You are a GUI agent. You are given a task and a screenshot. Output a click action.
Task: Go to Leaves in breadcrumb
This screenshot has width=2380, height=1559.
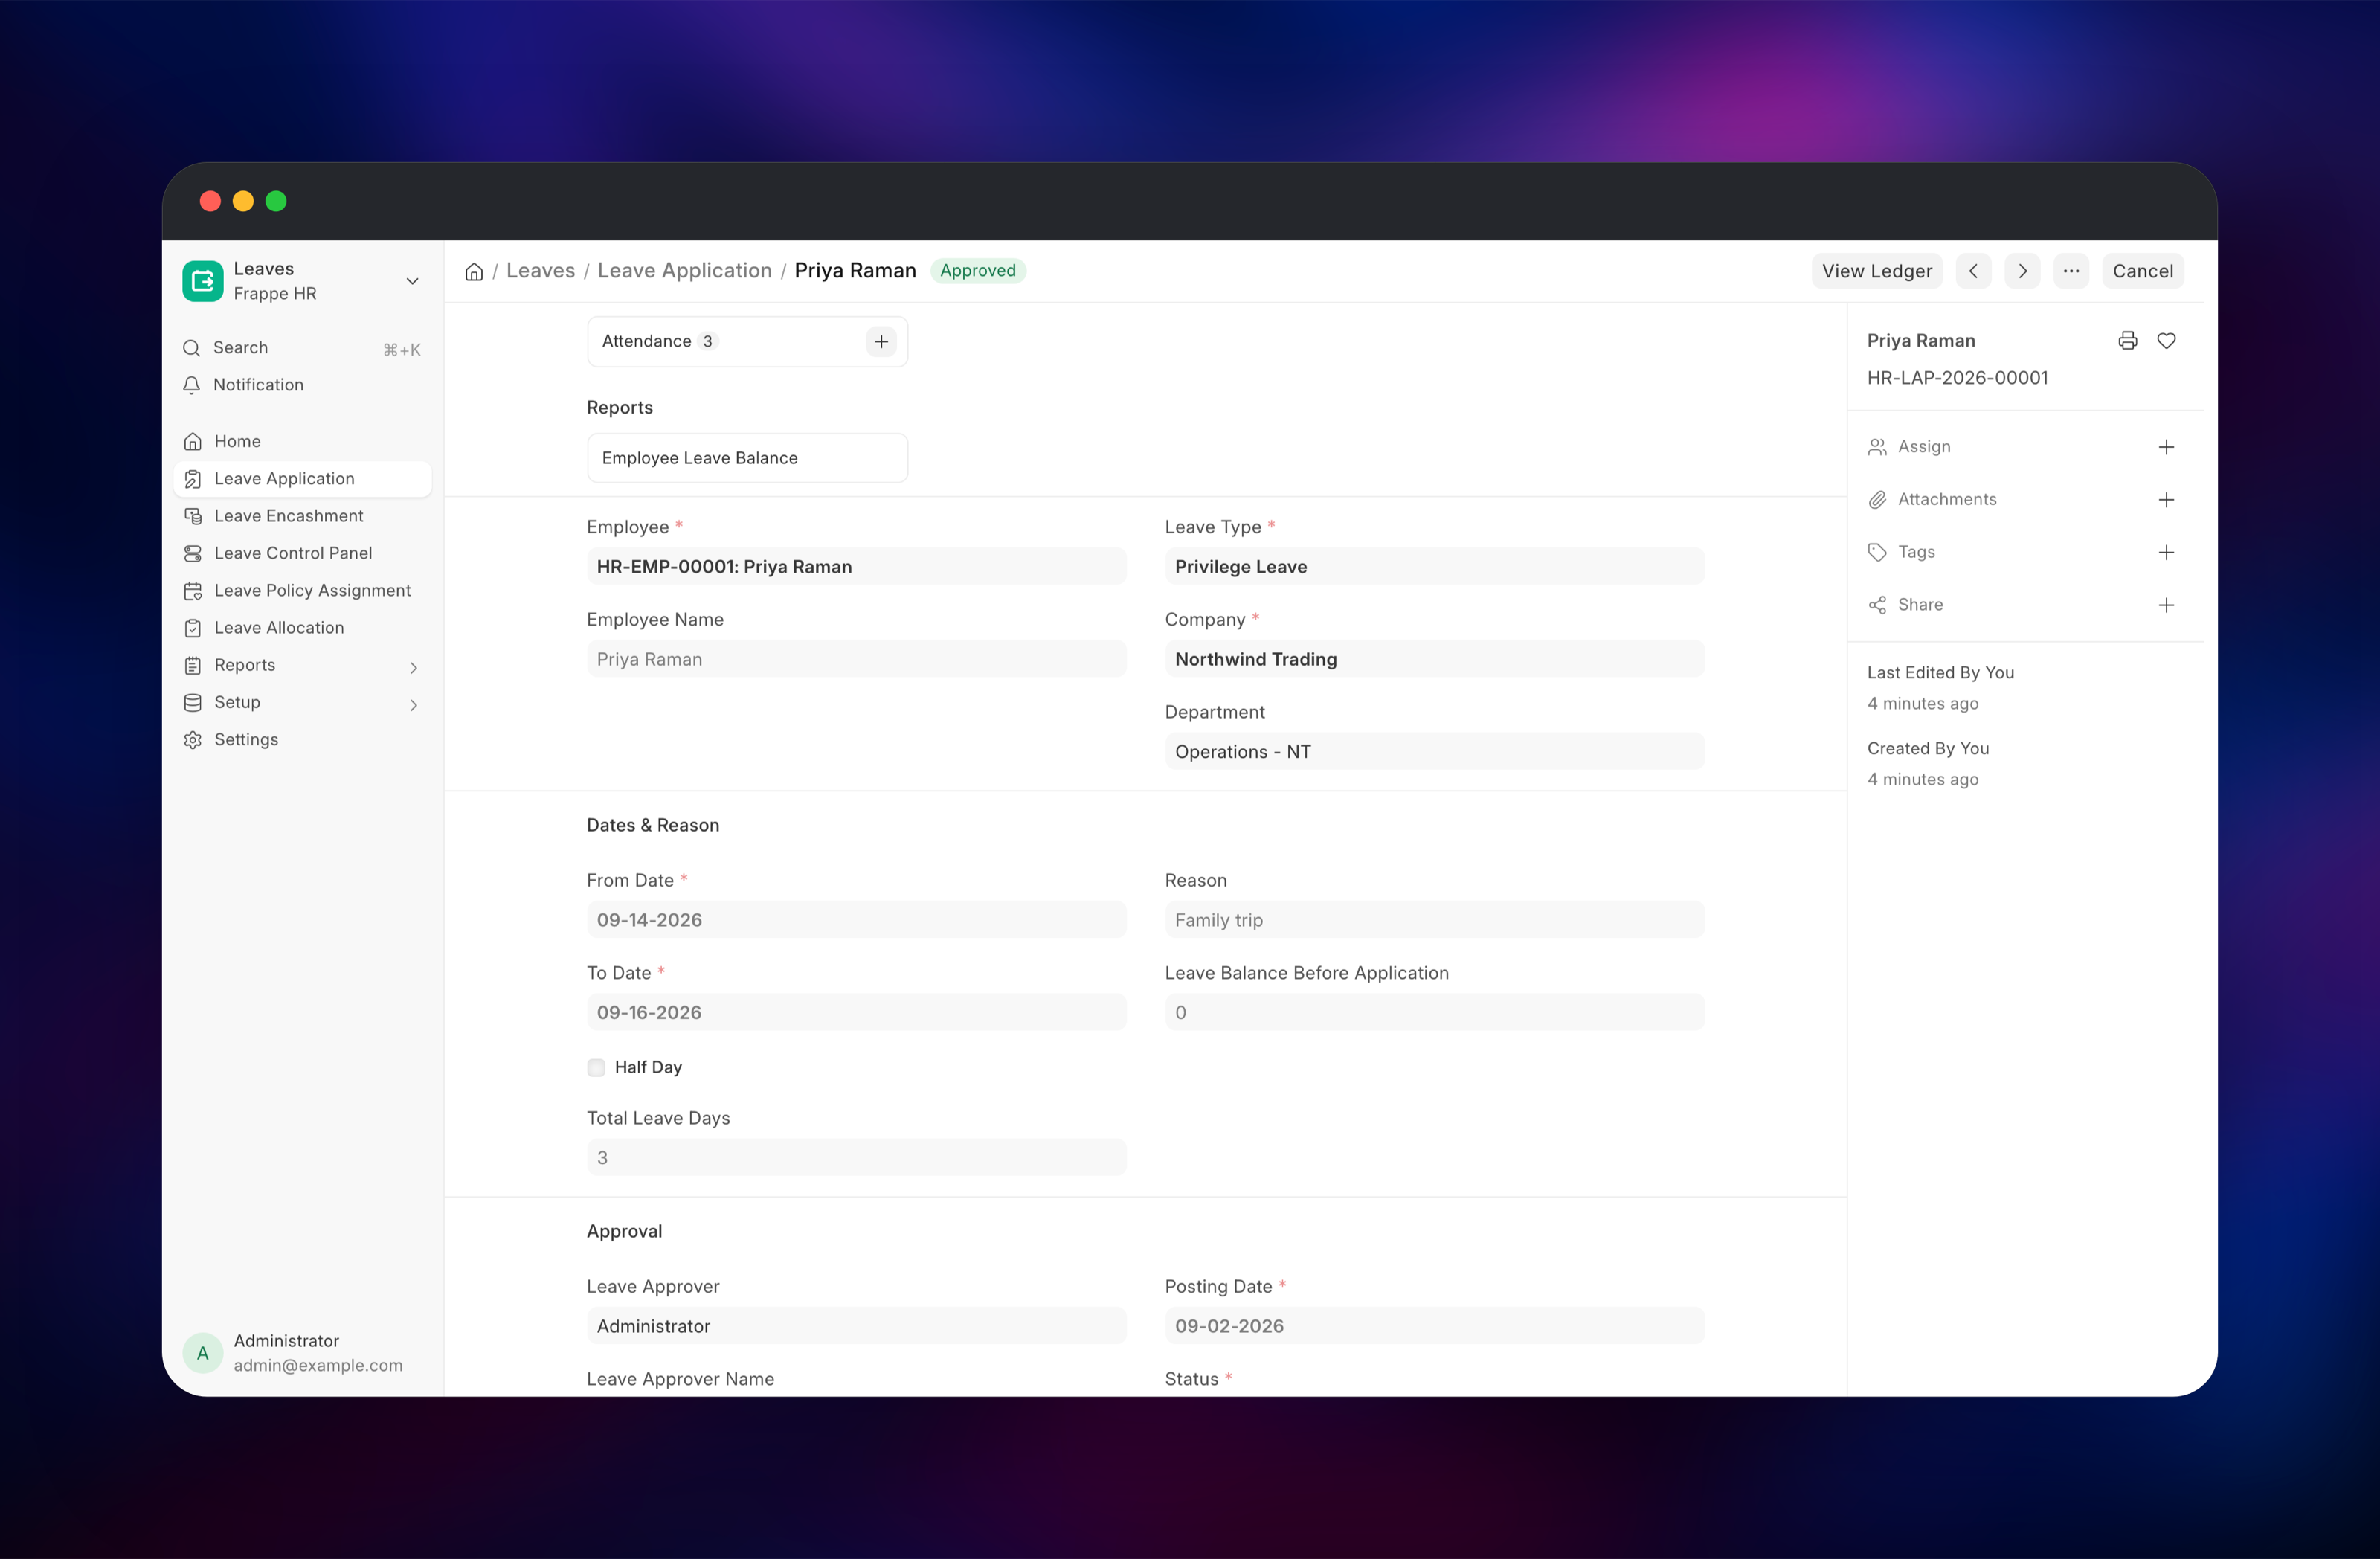(x=540, y=271)
